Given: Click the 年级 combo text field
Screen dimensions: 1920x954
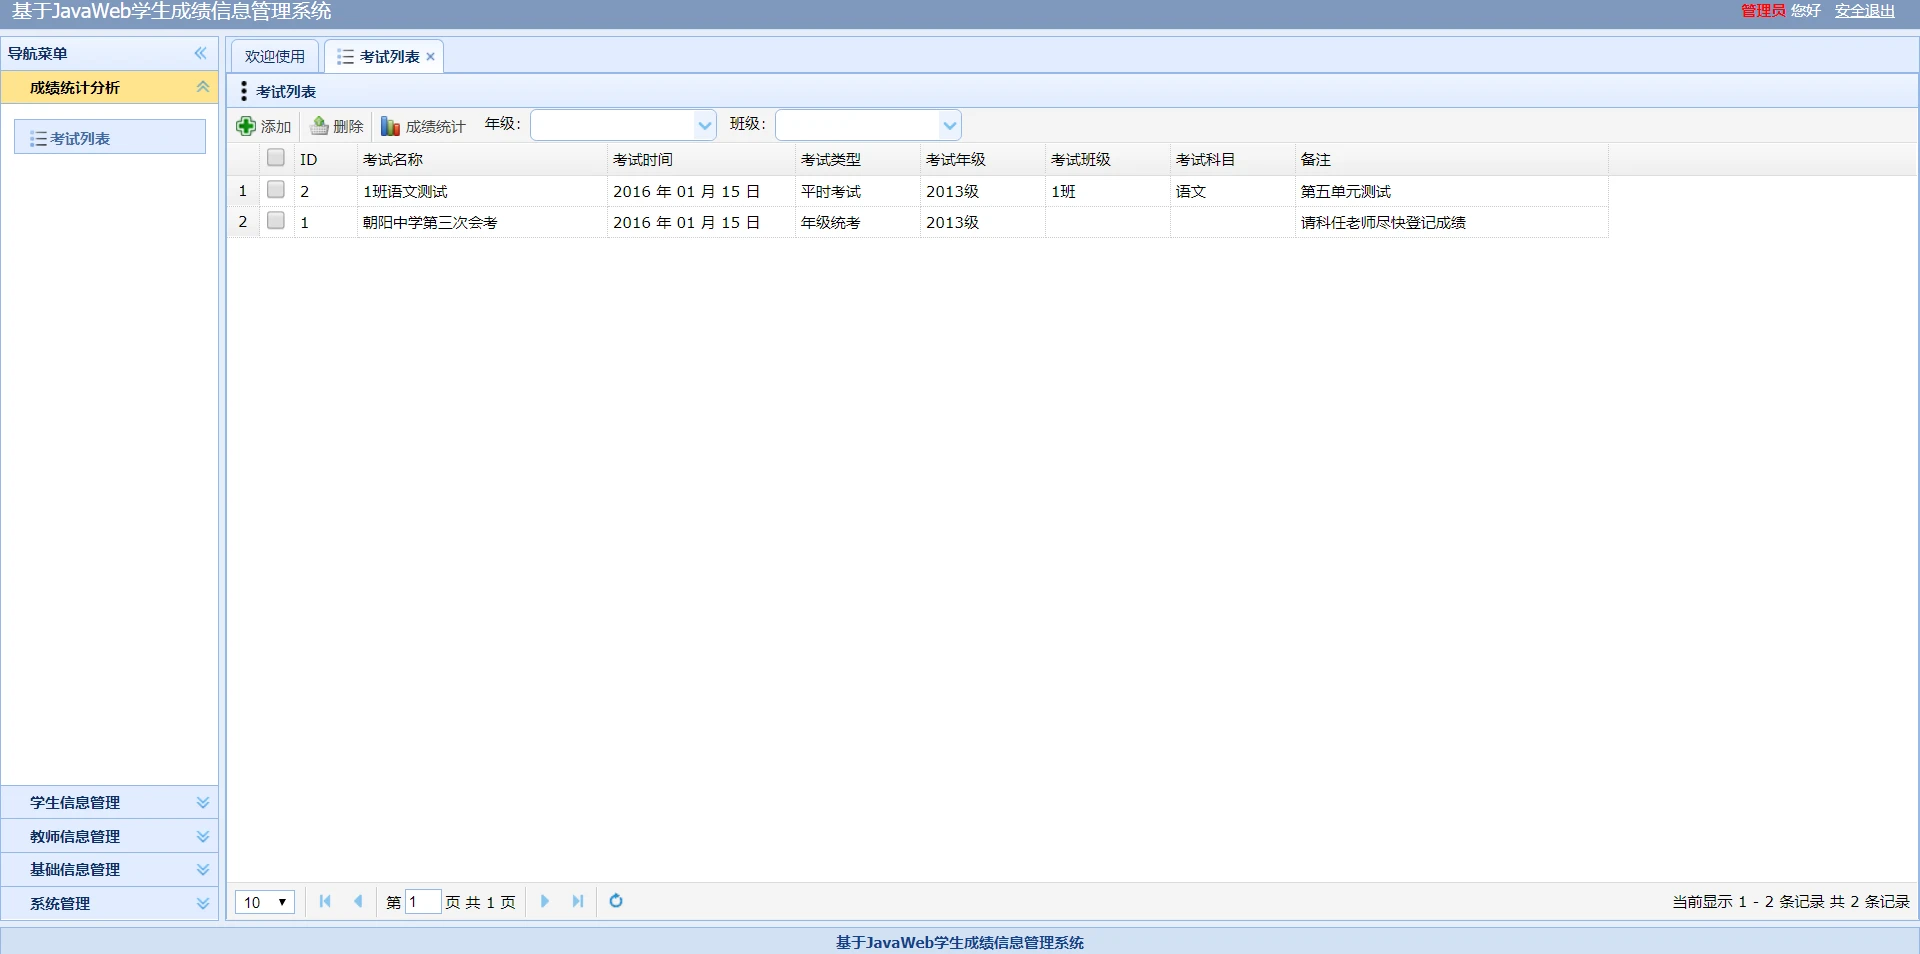Looking at the screenshot, I should click(614, 125).
